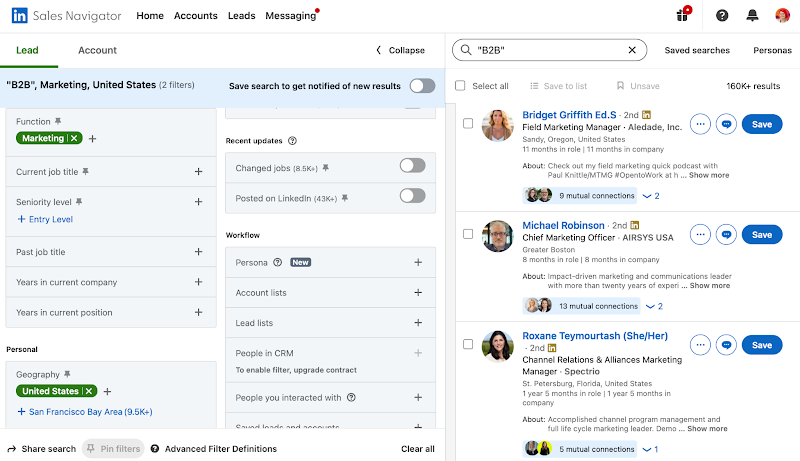Message Michael Robinson via chat icon
The image size is (800, 461).
pos(726,235)
